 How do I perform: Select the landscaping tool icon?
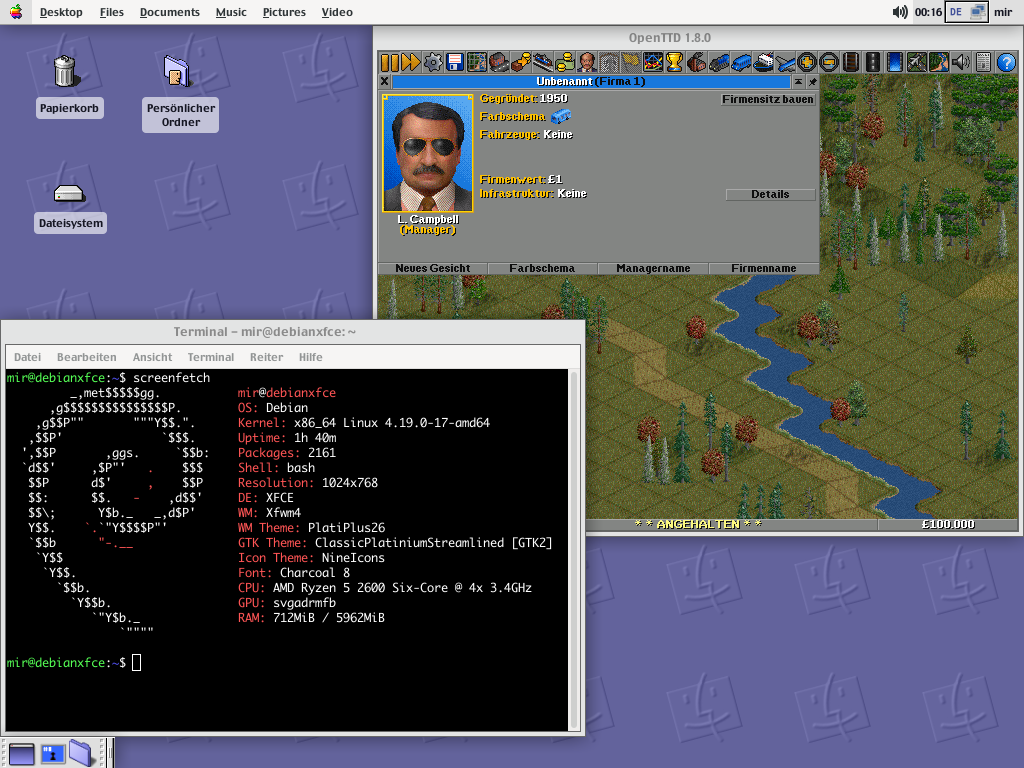point(939,63)
